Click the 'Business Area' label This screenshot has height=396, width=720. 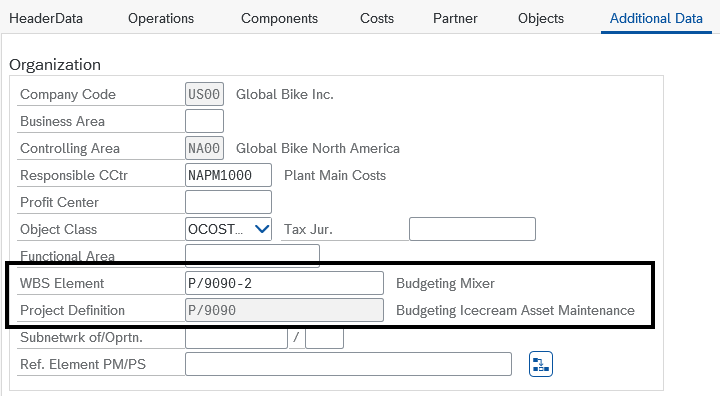[62, 121]
